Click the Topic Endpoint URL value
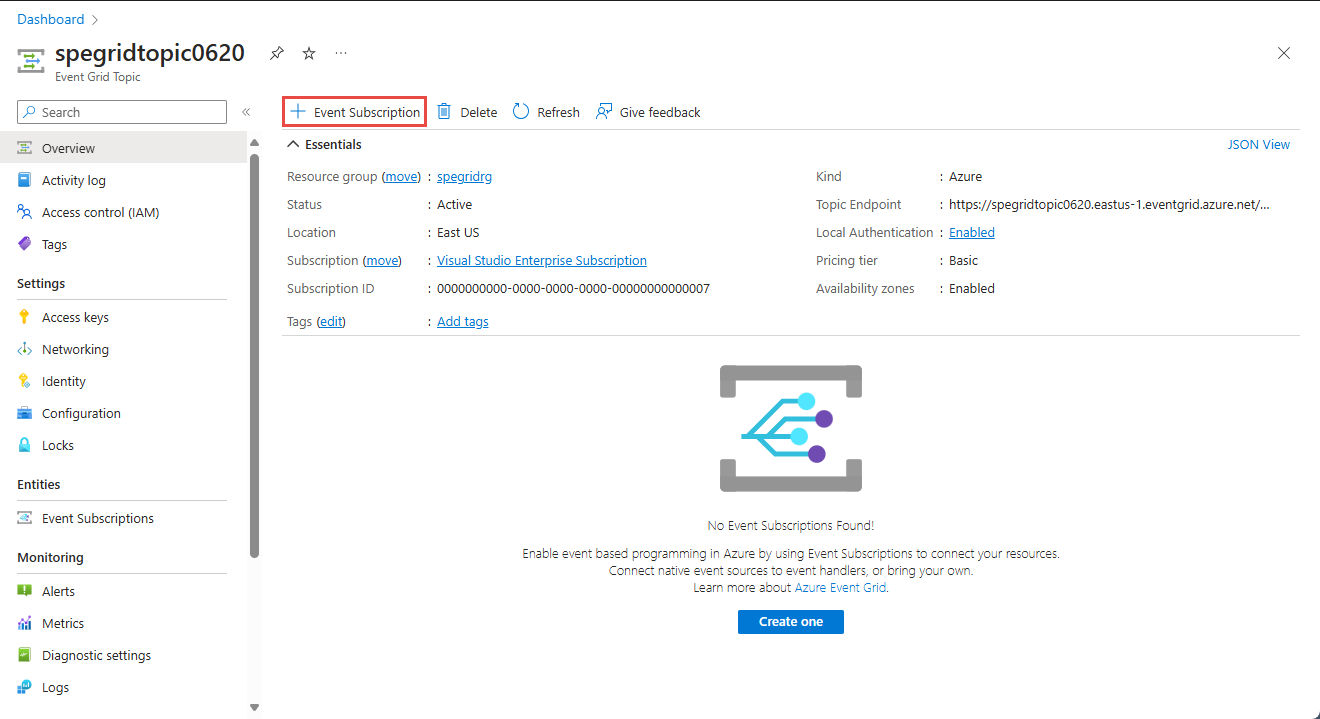 [x=1110, y=204]
